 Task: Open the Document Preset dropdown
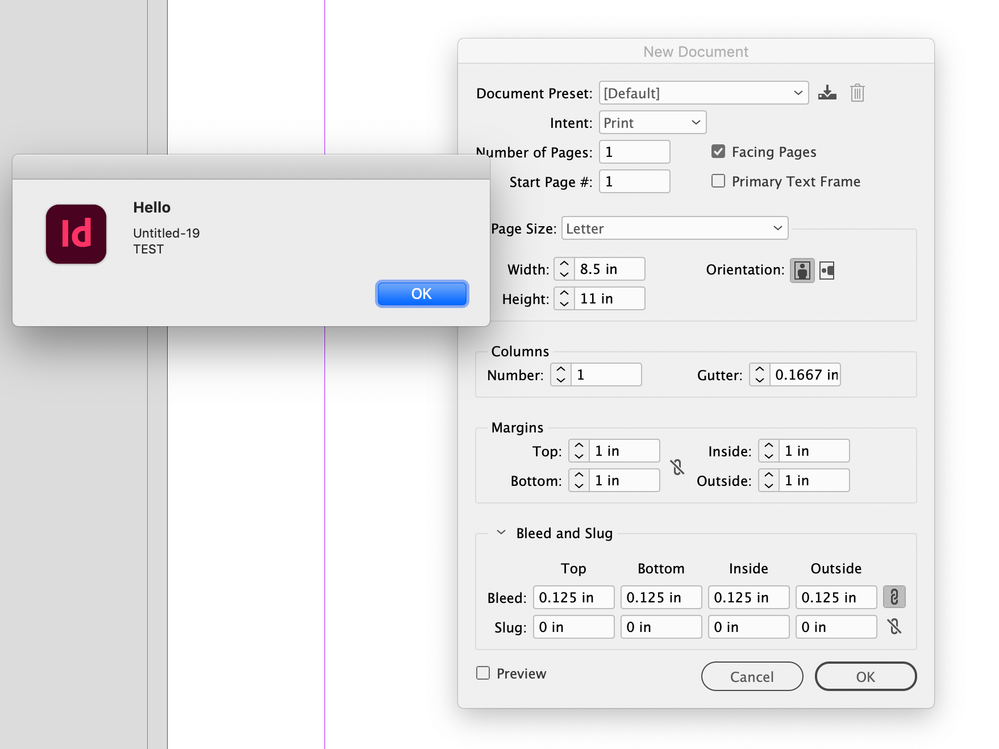click(703, 93)
